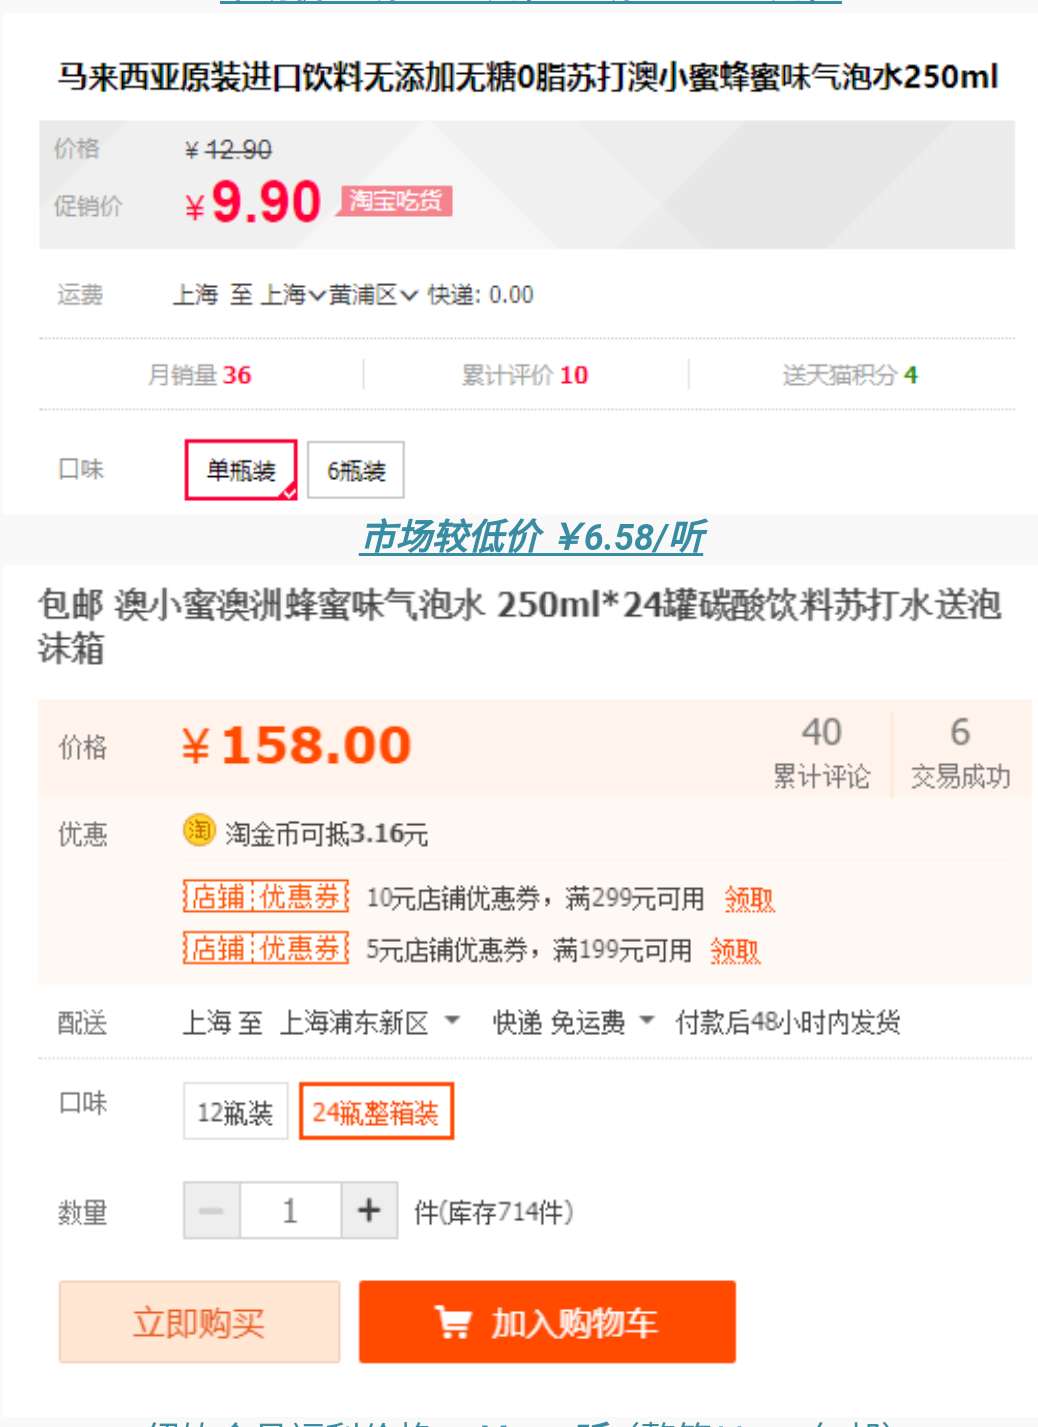Click the 店铺优惠券 badge for 5元 coupon

click(x=265, y=948)
